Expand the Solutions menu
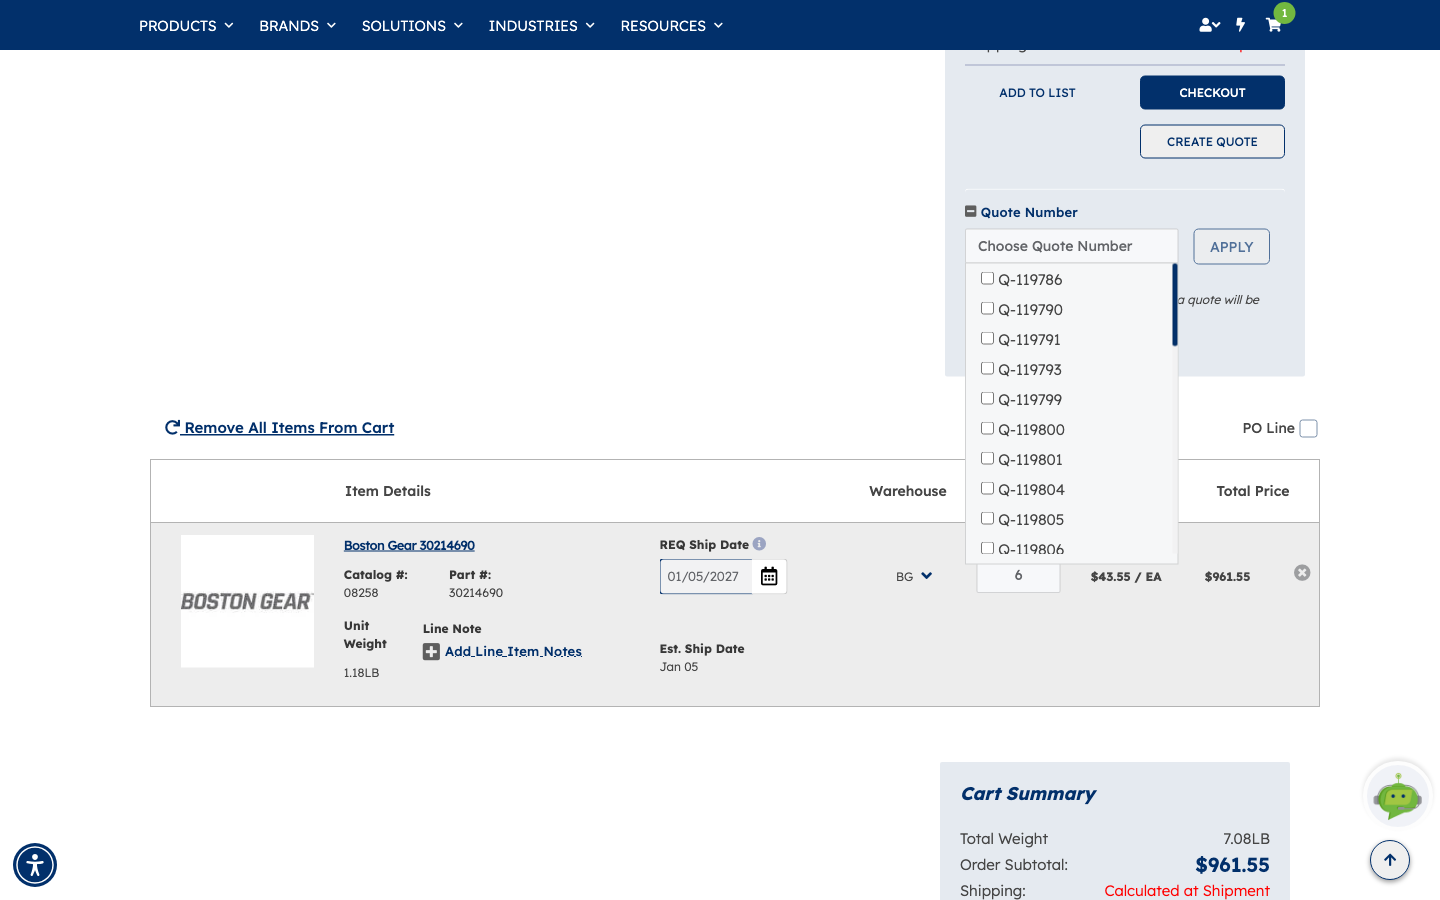This screenshot has height=900, width=1440. (412, 25)
